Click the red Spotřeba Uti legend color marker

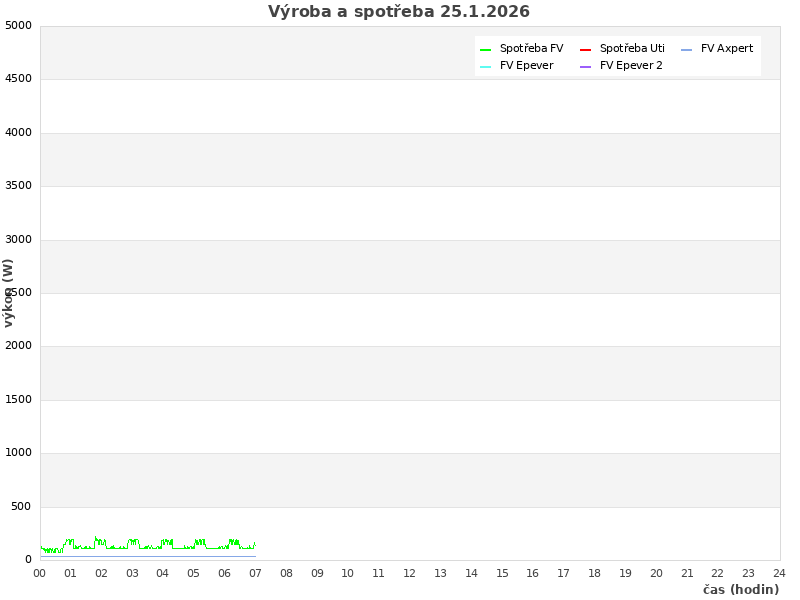coord(585,50)
